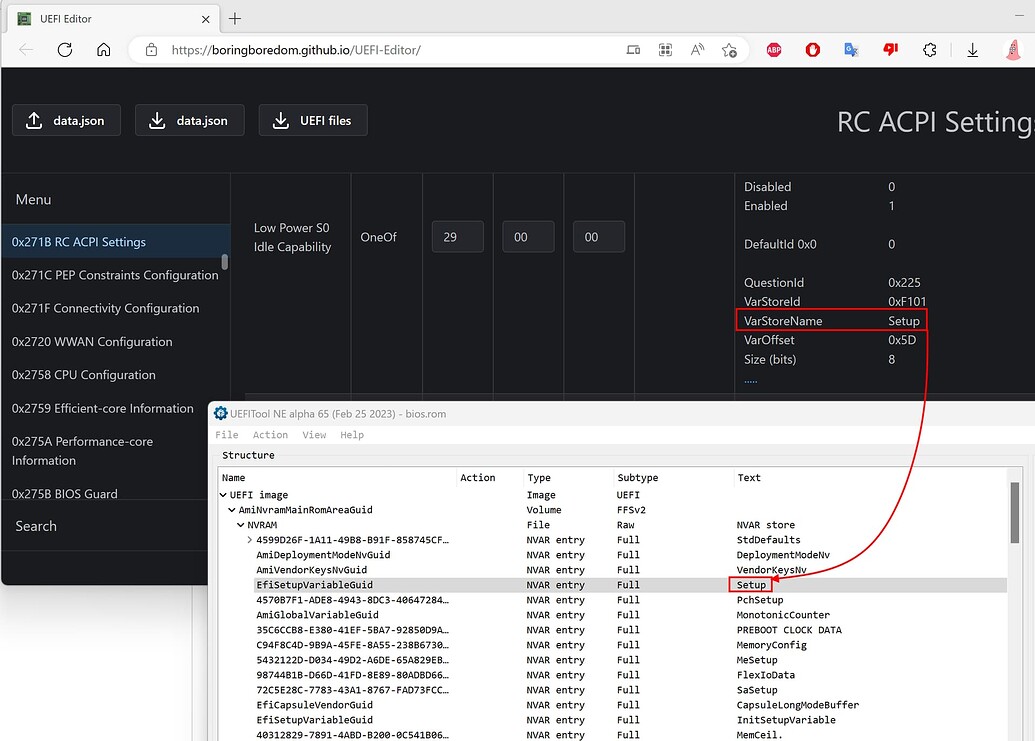The height and width of the screenshot is (741, 1035).
Task: Click the upload data.json button
Action: point(66,121)
